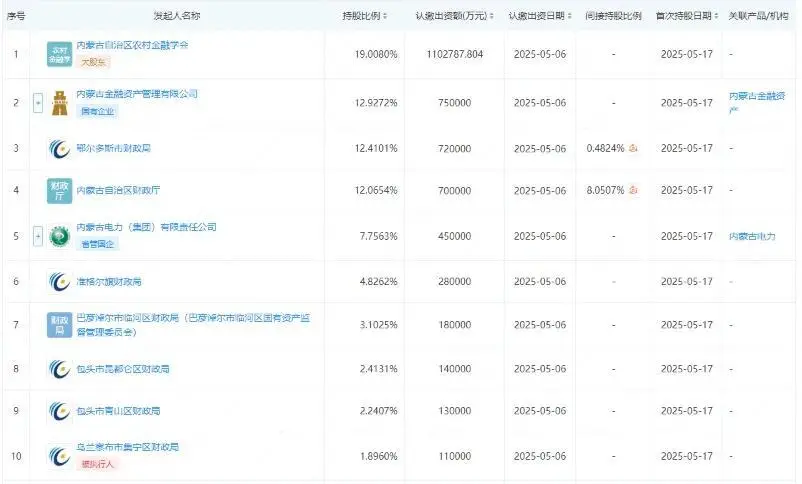Select the 4.8262% shareholding cell
The image size is (802, 484).
[378, 281]
